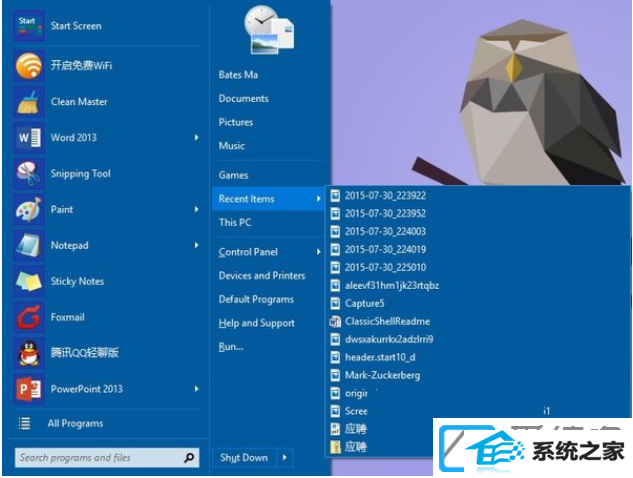The height and width of the screenshot is (478, 633).
Task: Open This PC entry
Action: coord(235,222)
